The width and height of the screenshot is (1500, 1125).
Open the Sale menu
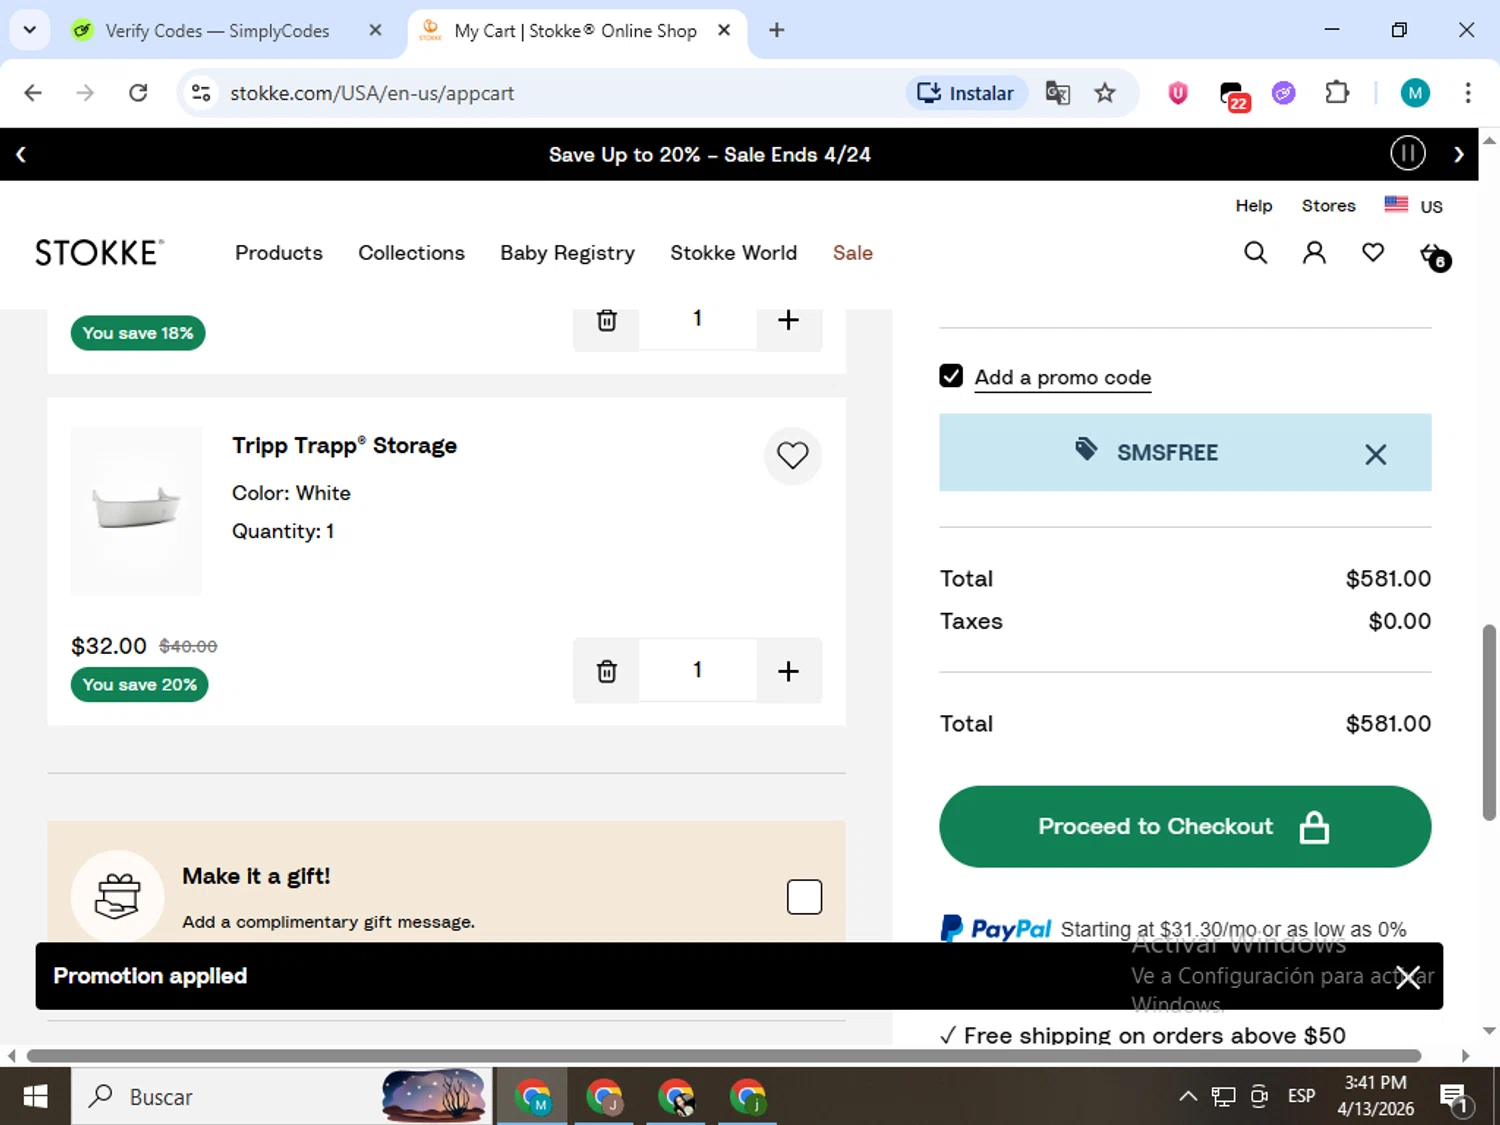pyautogui.click(x=853, y=253)
